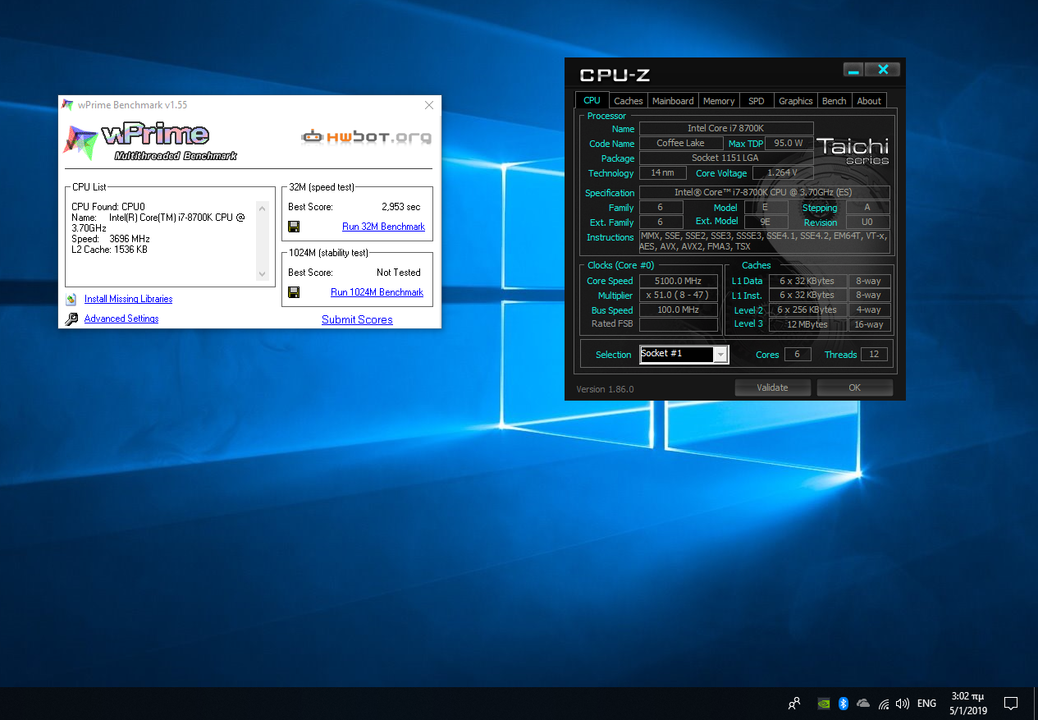The width and height of the screenshot is (1038, 720).
Task: Click the "6 x 256 KBytes" Level 2 value
Action: [807, 310]
